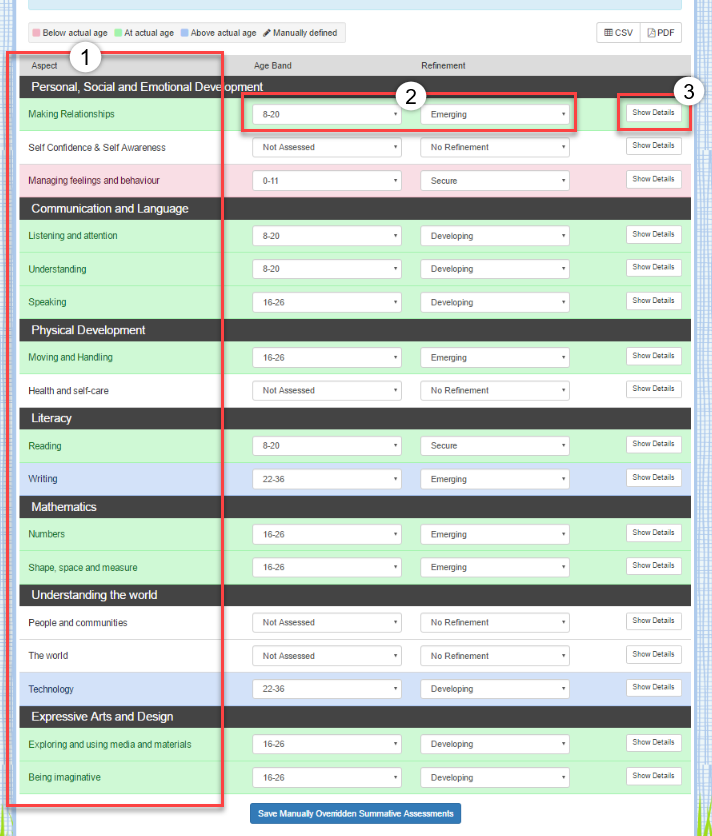This screenshot has width=712, height=836.
Task: Show Details for The world row
Action: (653, 654)
